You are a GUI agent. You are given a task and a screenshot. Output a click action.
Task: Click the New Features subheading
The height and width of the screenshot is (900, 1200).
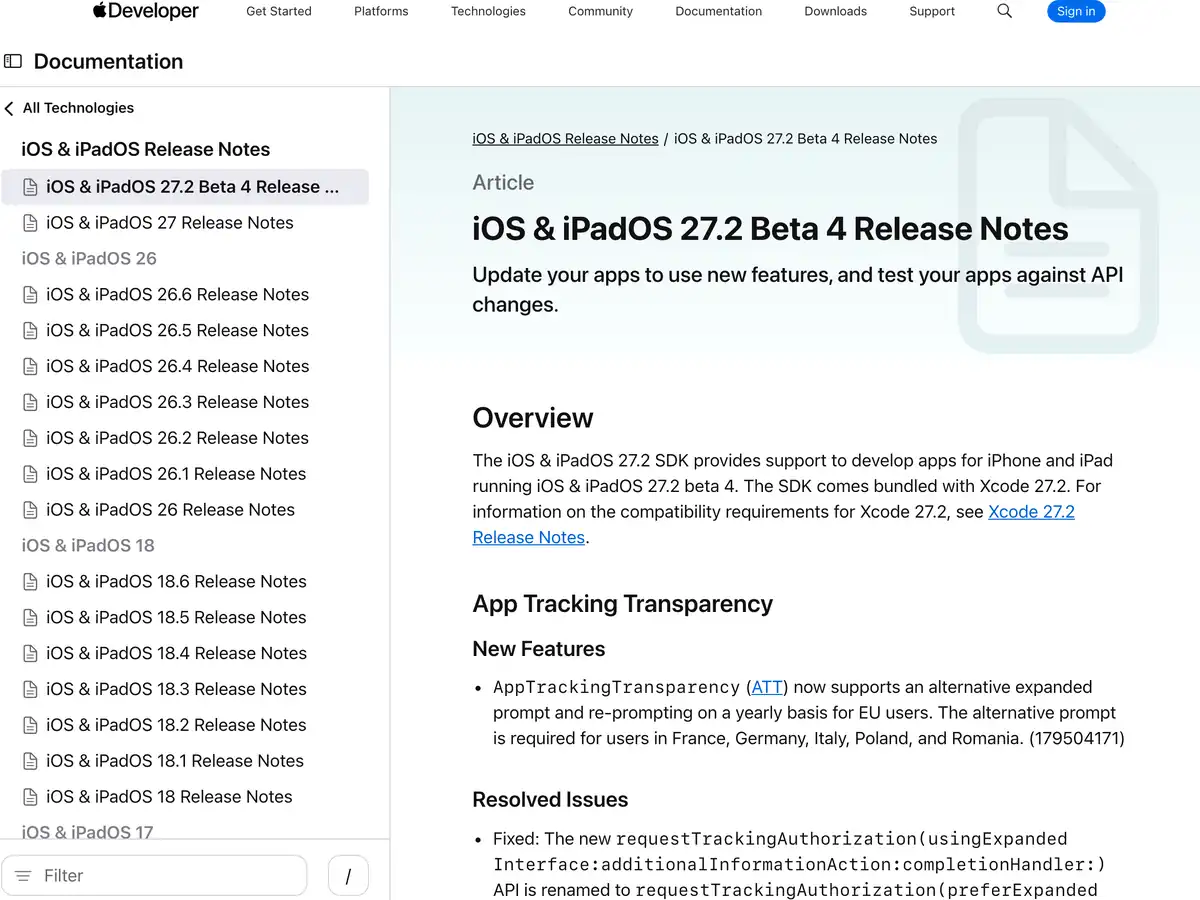(x=538, y=649)
